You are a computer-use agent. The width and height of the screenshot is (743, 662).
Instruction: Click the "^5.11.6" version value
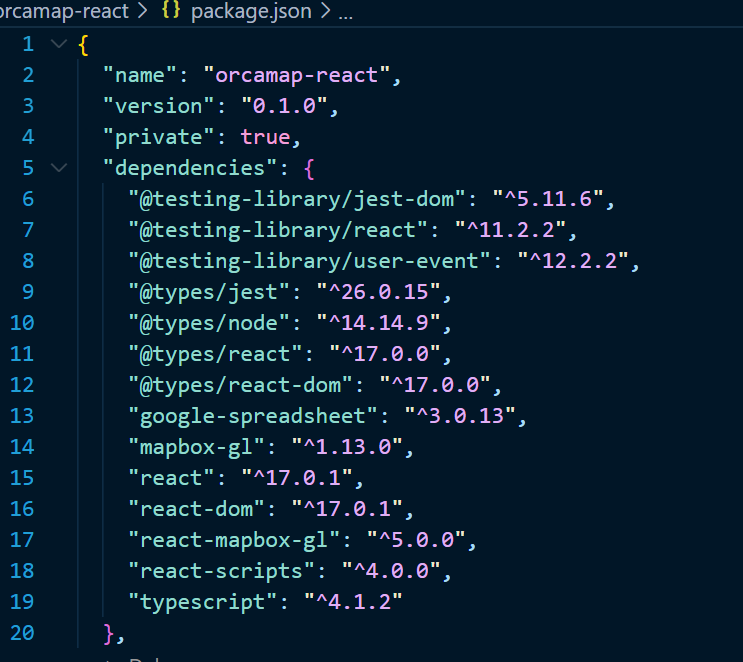548,199
